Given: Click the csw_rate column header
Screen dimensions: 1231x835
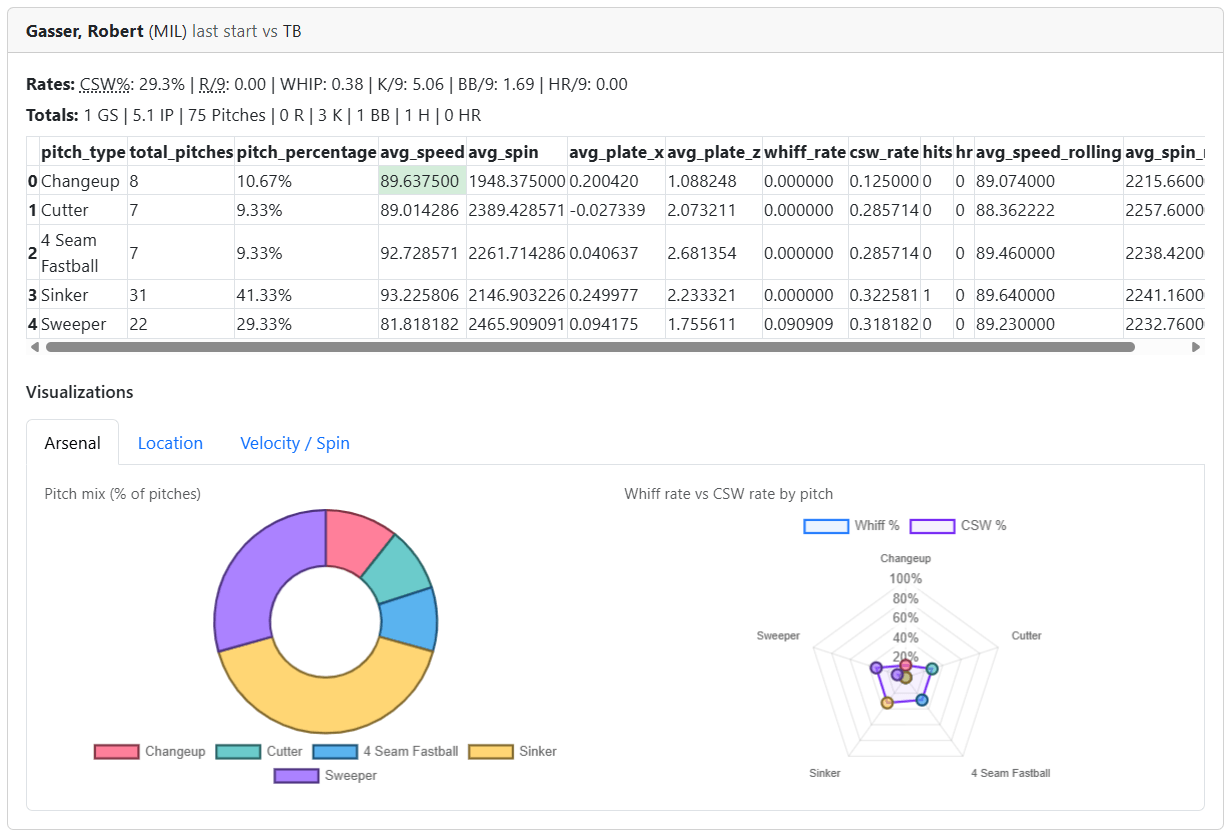Looking at the screenshot, I should pyautogui.click(x=884, y=152).
